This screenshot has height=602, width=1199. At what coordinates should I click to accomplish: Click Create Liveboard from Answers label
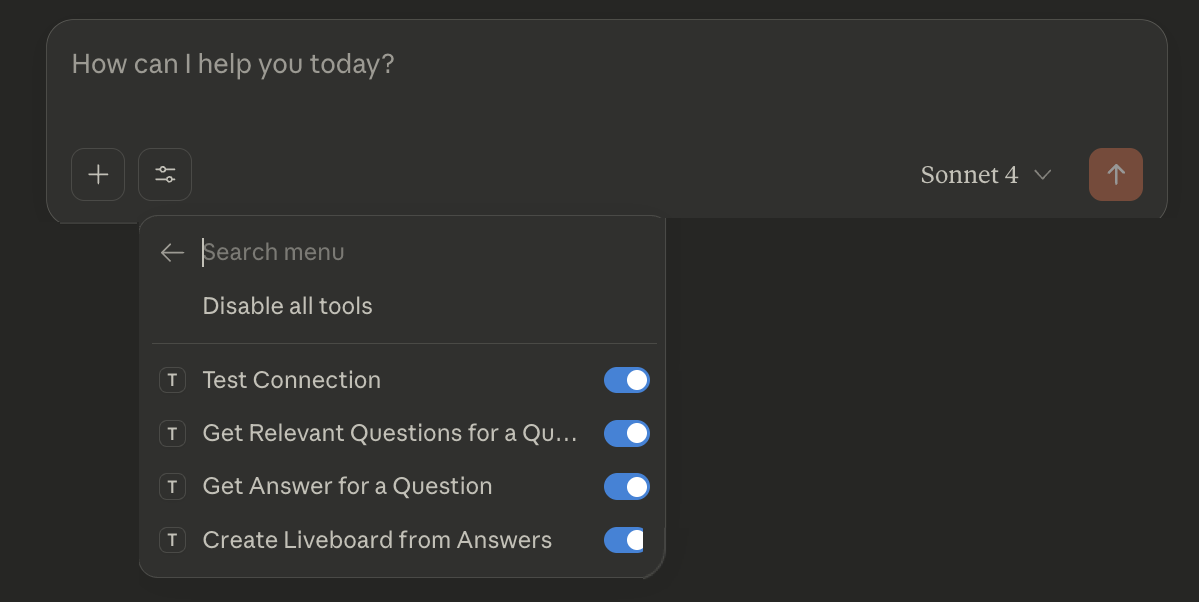[377, 540]
